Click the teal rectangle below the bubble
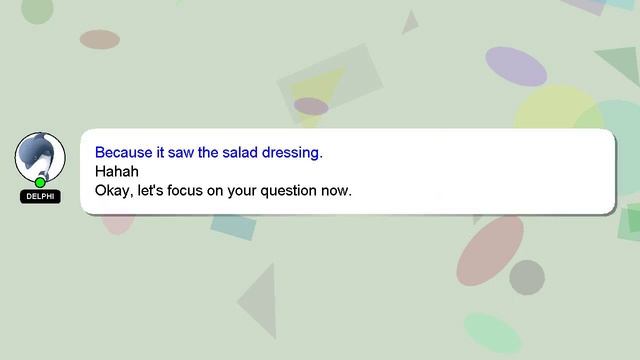This screenshot has height=360, width=640. tap(233, 227)
